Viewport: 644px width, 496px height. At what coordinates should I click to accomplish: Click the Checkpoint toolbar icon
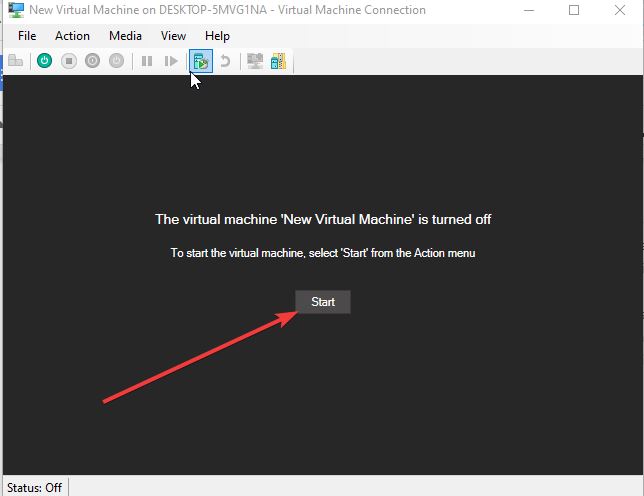click(201, 61)
